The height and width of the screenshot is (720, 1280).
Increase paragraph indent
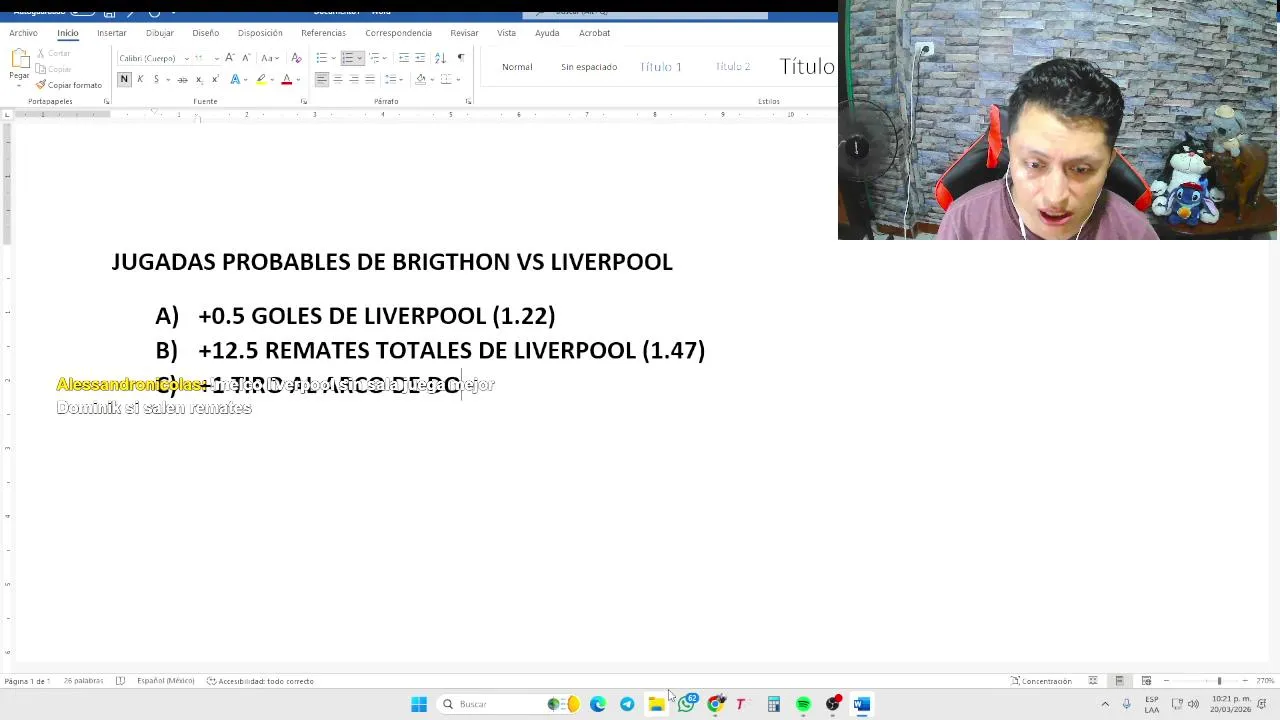420,58
